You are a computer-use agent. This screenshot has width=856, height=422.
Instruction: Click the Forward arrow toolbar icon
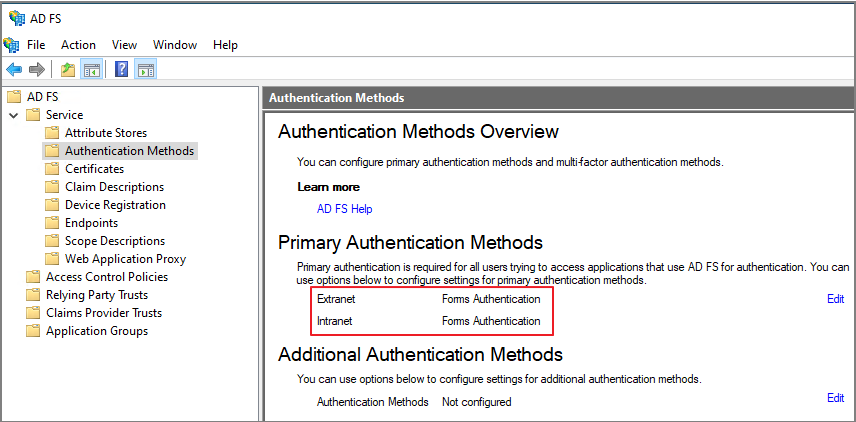coord(37,69)
